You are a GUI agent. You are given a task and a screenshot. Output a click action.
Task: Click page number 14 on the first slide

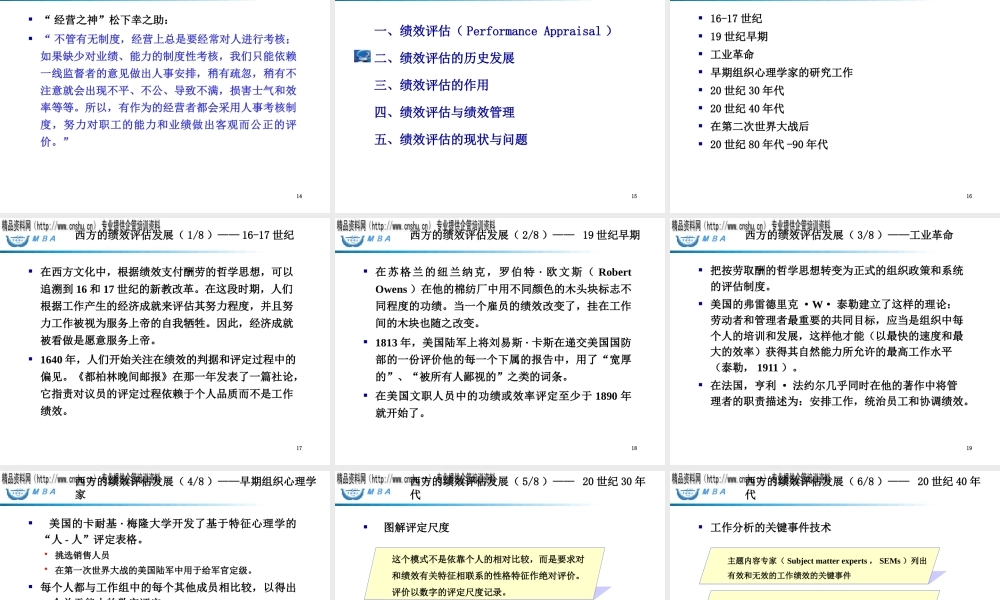[x=299, y=196]
